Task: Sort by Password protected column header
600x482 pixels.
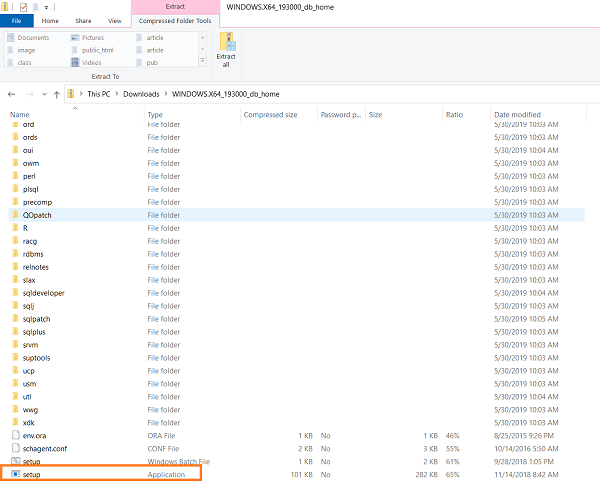Action: [341, 114]
